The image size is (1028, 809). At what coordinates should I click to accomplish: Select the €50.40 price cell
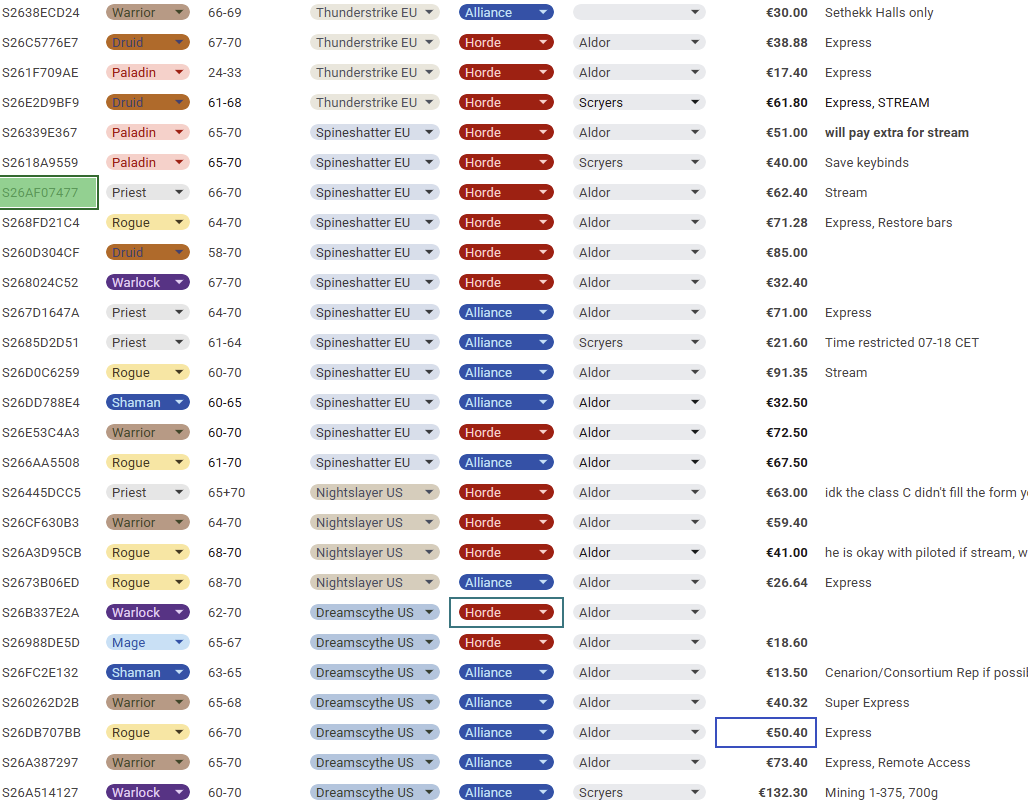tap(765, 732)
